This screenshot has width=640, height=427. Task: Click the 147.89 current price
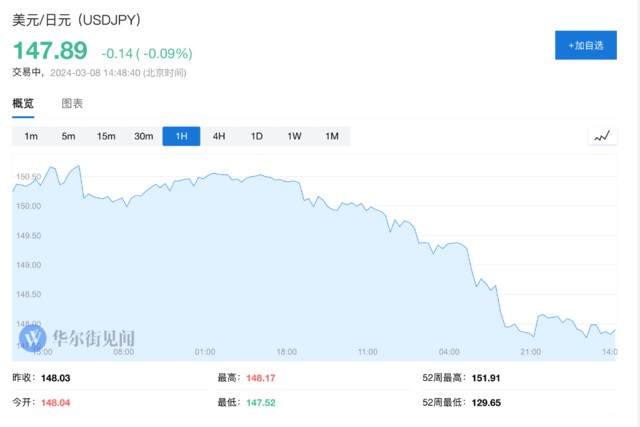(50, 52)
